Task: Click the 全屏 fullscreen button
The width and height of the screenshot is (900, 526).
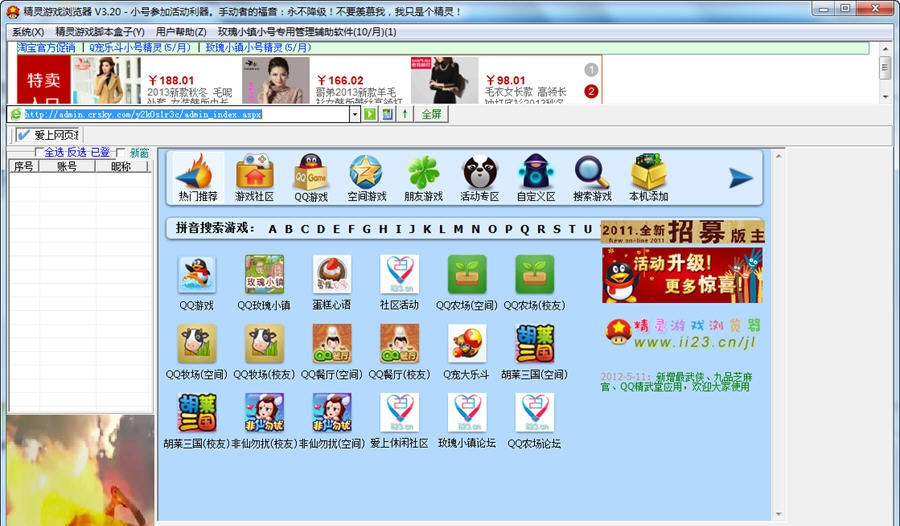Action: click(432, 114)
